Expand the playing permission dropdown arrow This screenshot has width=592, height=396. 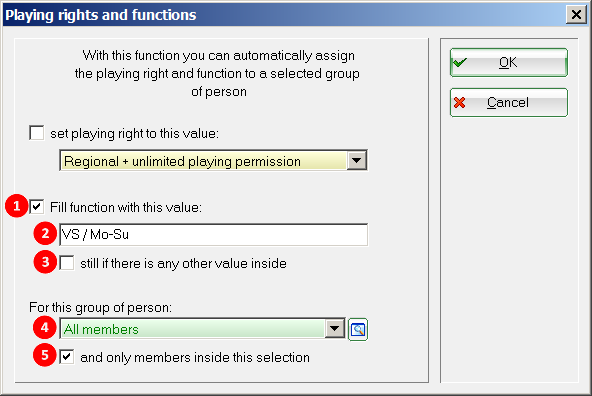(356, 161)
